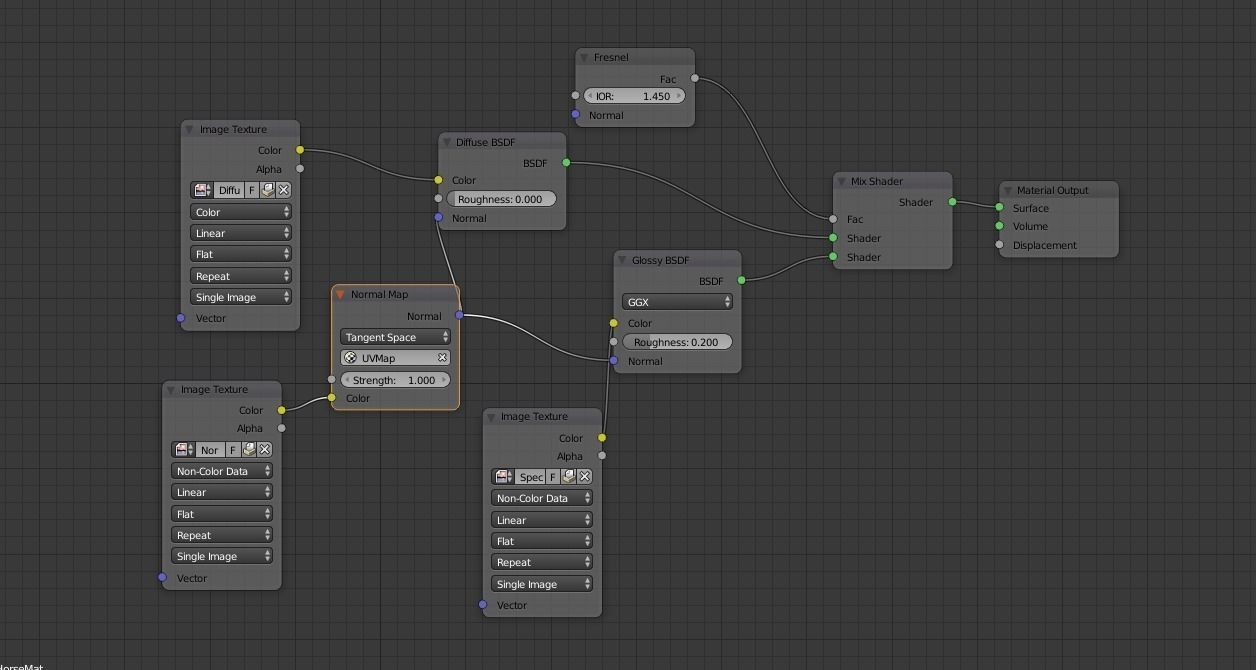
Task: Unlink the Nor image with X icon
Action: coord(265,450)
